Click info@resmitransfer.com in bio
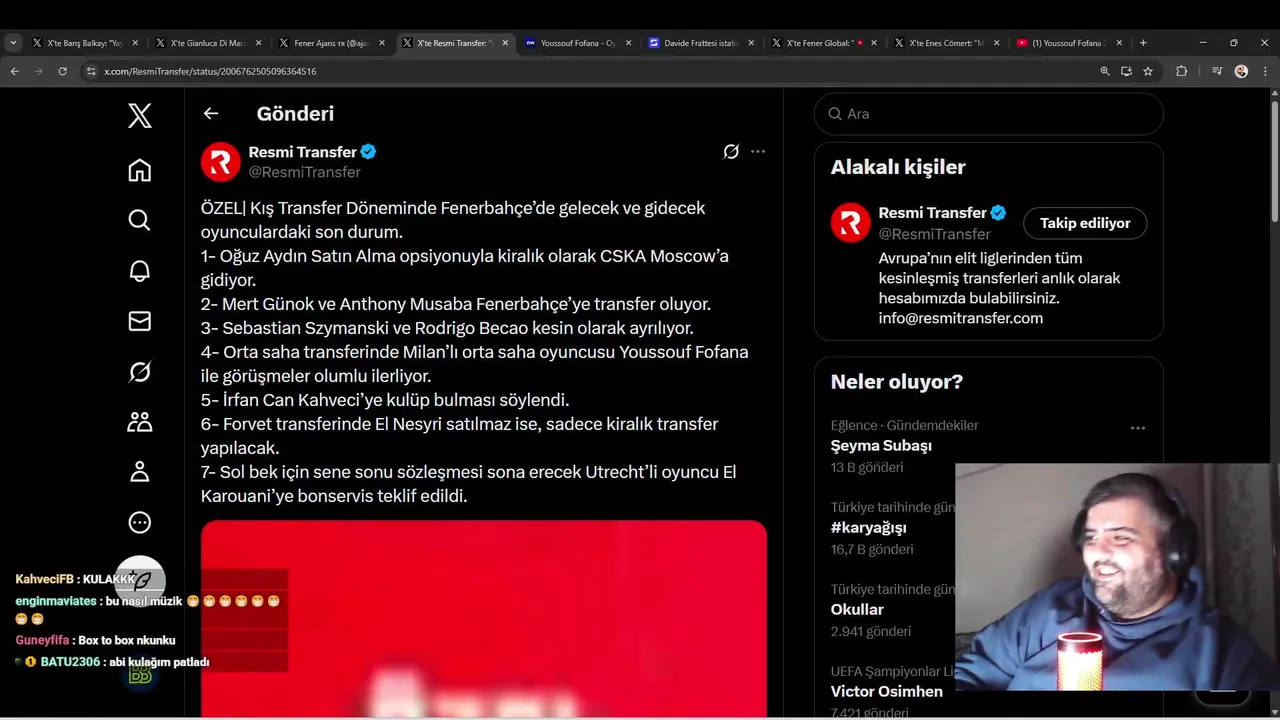 [961, 318]
